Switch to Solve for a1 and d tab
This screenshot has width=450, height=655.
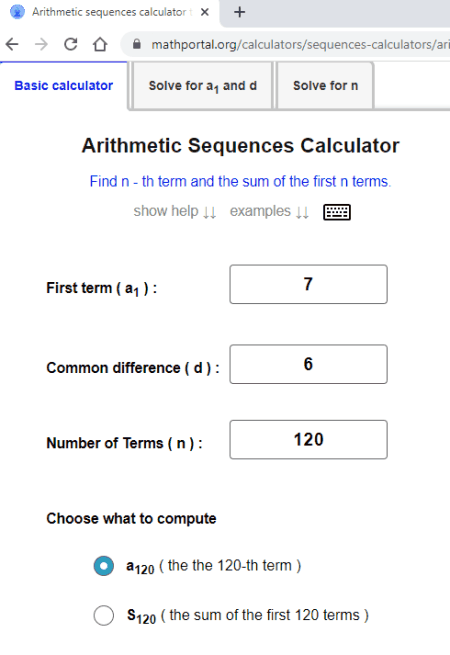click(203, 86)
